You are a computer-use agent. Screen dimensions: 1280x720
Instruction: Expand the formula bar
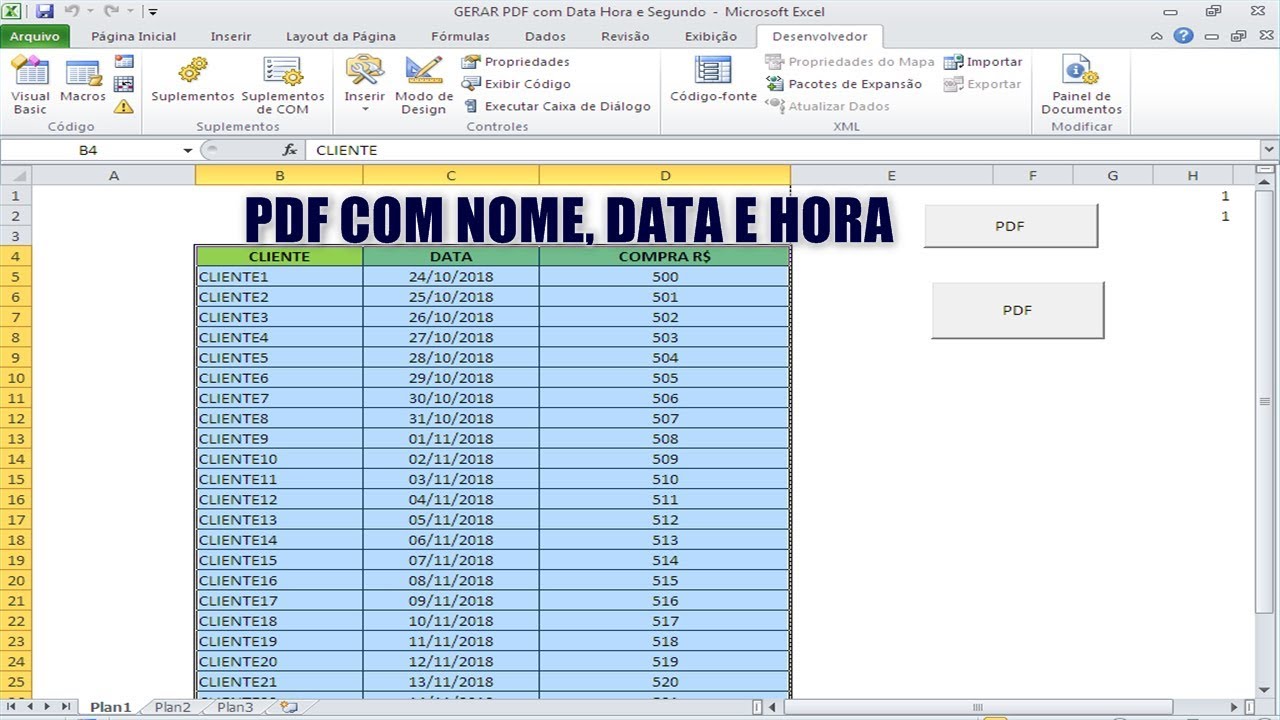[1270, 150]
